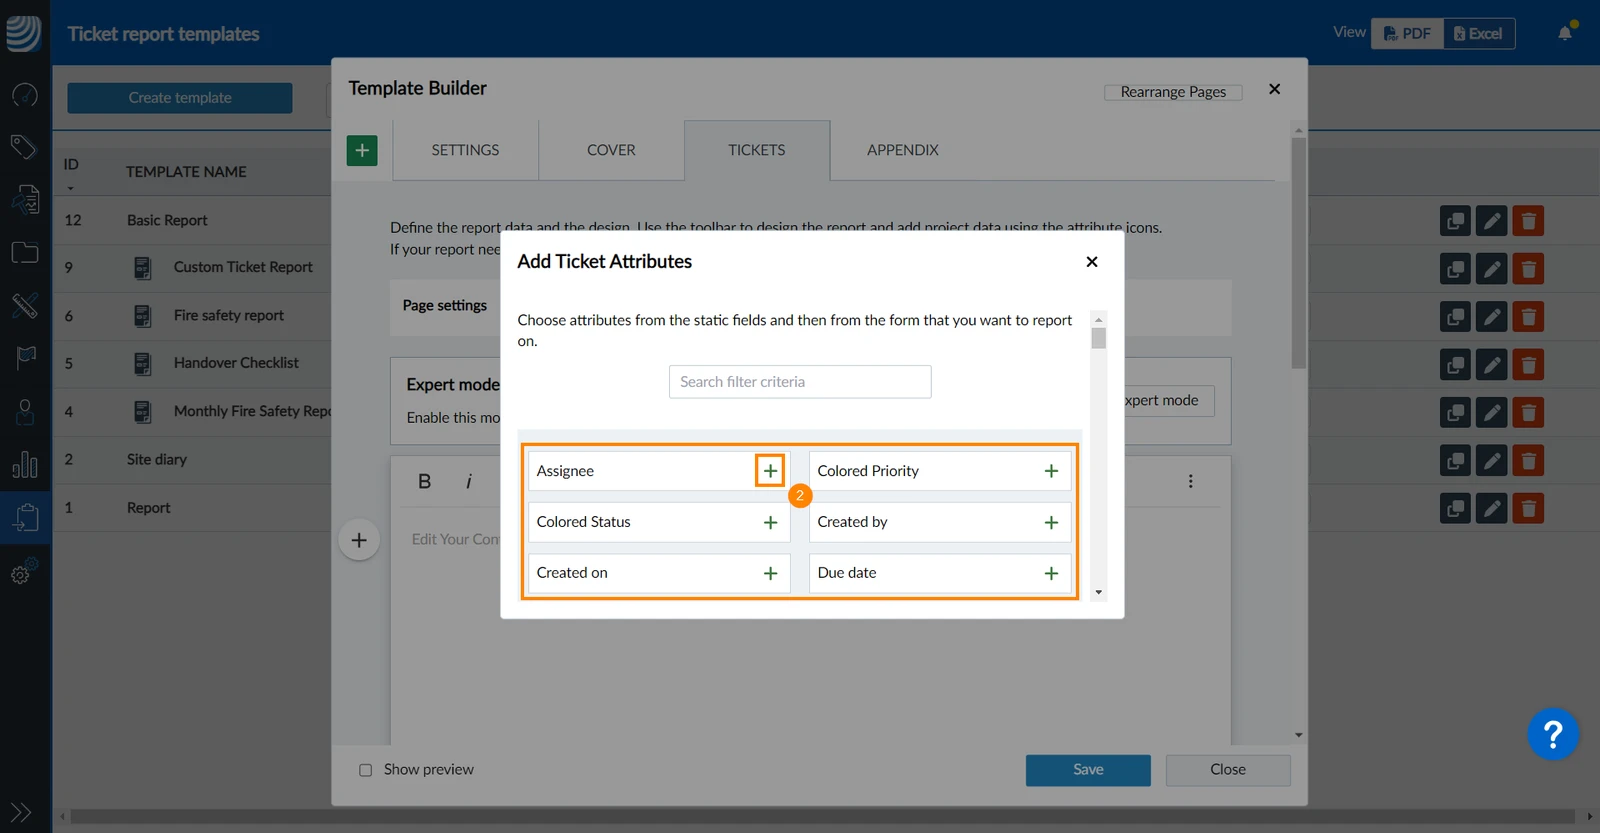Screen dimensions: 1600x833
Task: Open the dashboard gauge icon in sidebar
Action: coord(25,95)
